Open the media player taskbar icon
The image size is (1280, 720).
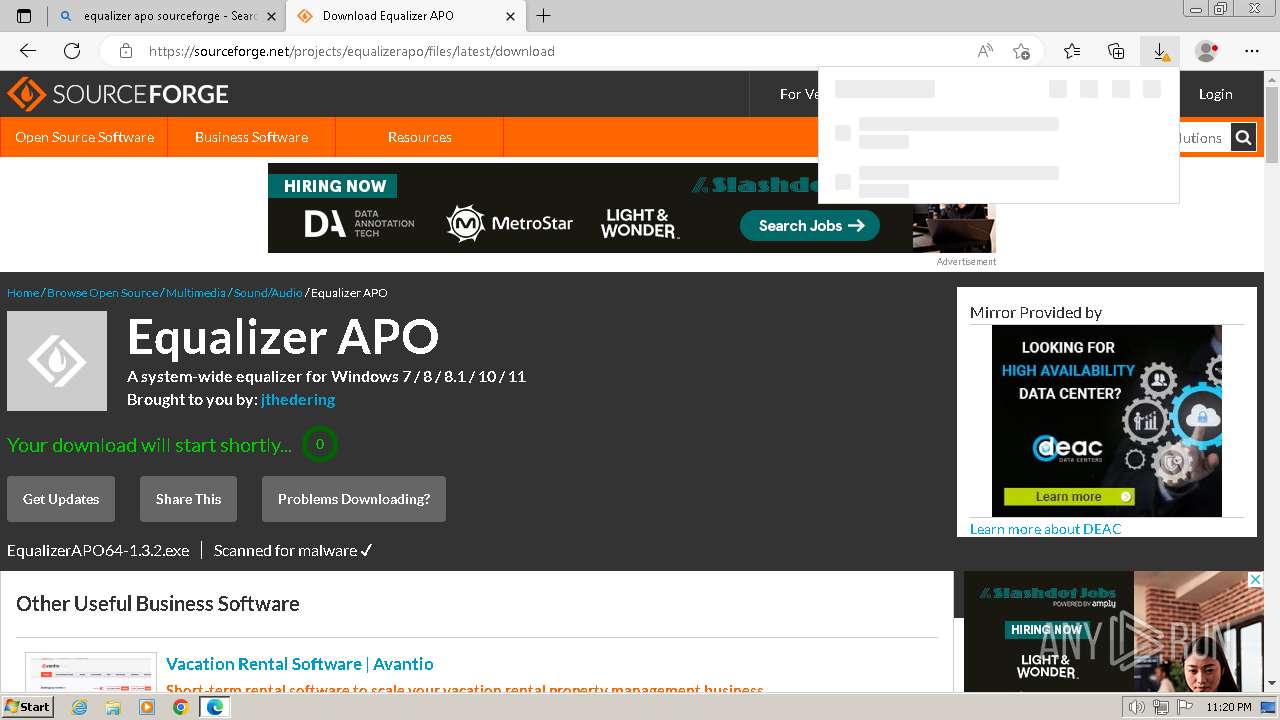coord(147,707)
